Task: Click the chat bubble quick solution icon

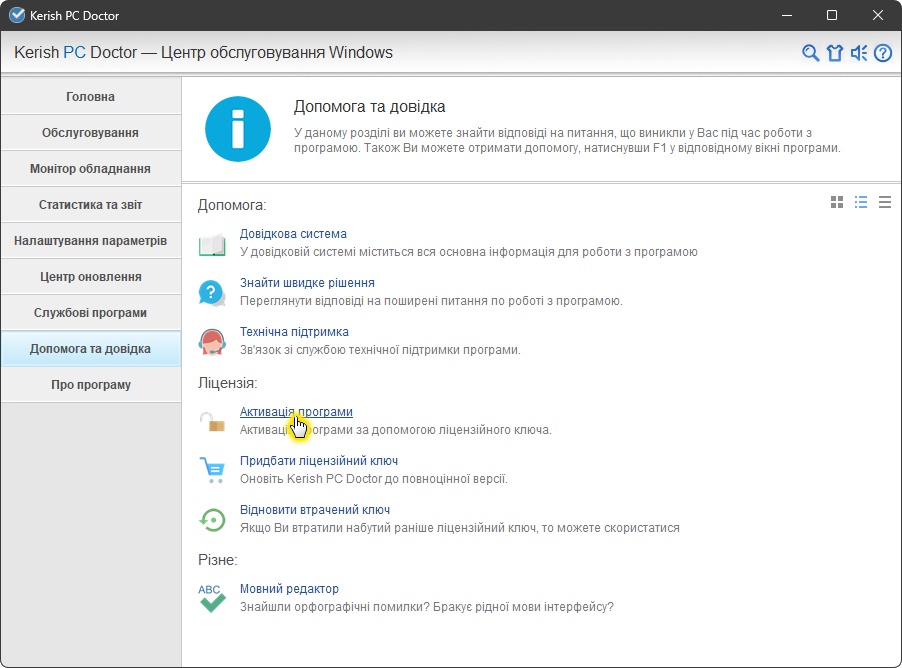Action: coord(212,292)
